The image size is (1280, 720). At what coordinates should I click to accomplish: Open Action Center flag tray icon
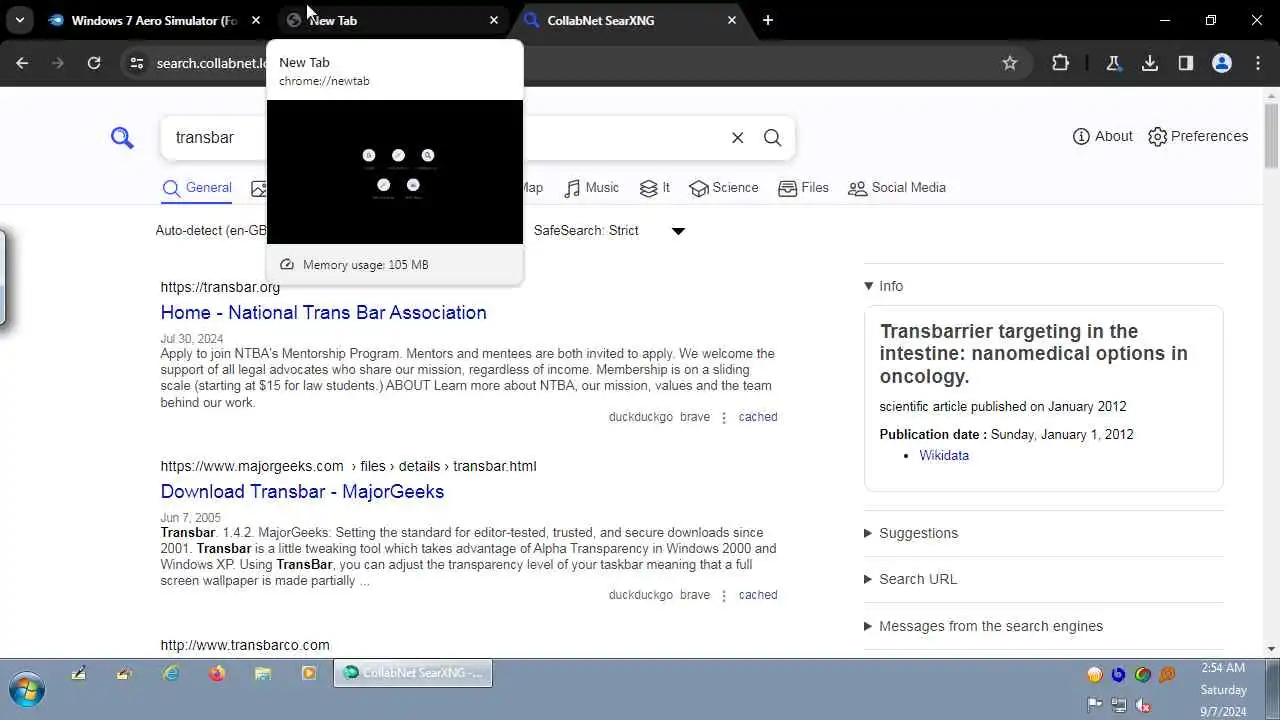coord(1095,706)
